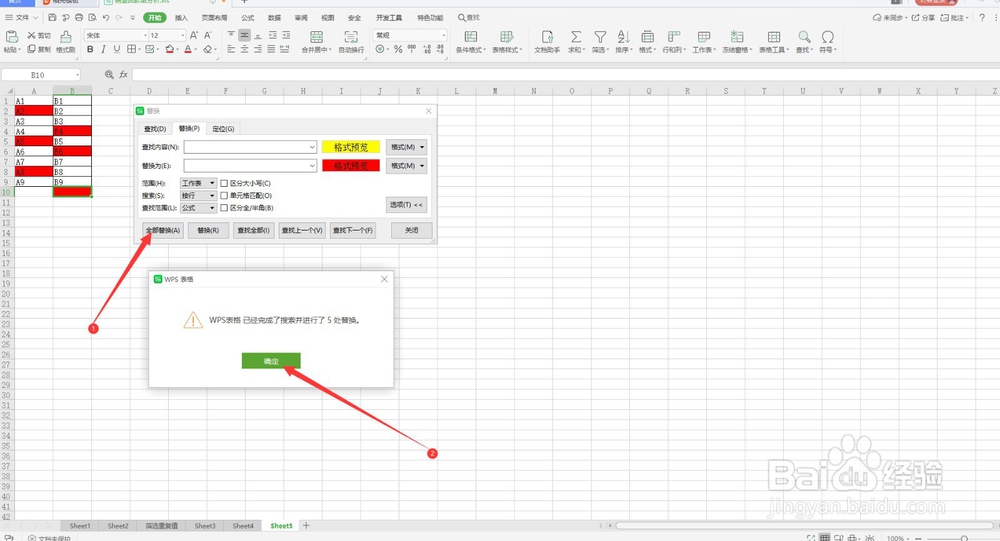Click the fx insert function icon

click(x=124, y=75)
